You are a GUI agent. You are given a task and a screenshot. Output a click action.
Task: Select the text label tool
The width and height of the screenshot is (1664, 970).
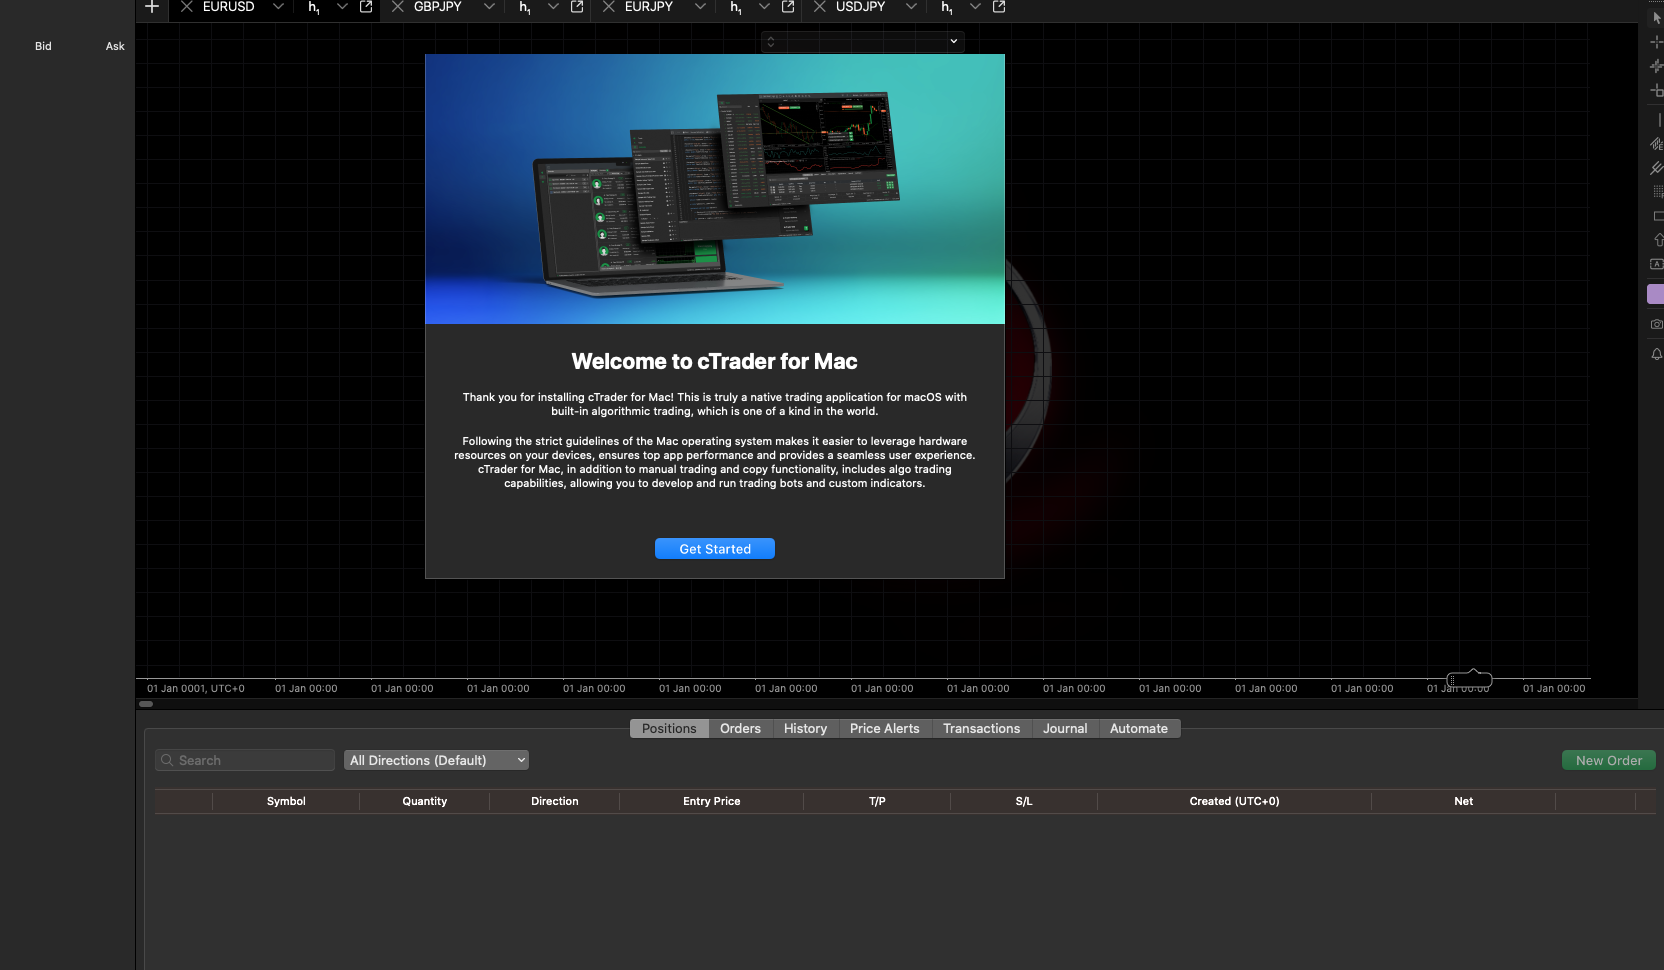pyautogui.click(x=1657, y=264)
